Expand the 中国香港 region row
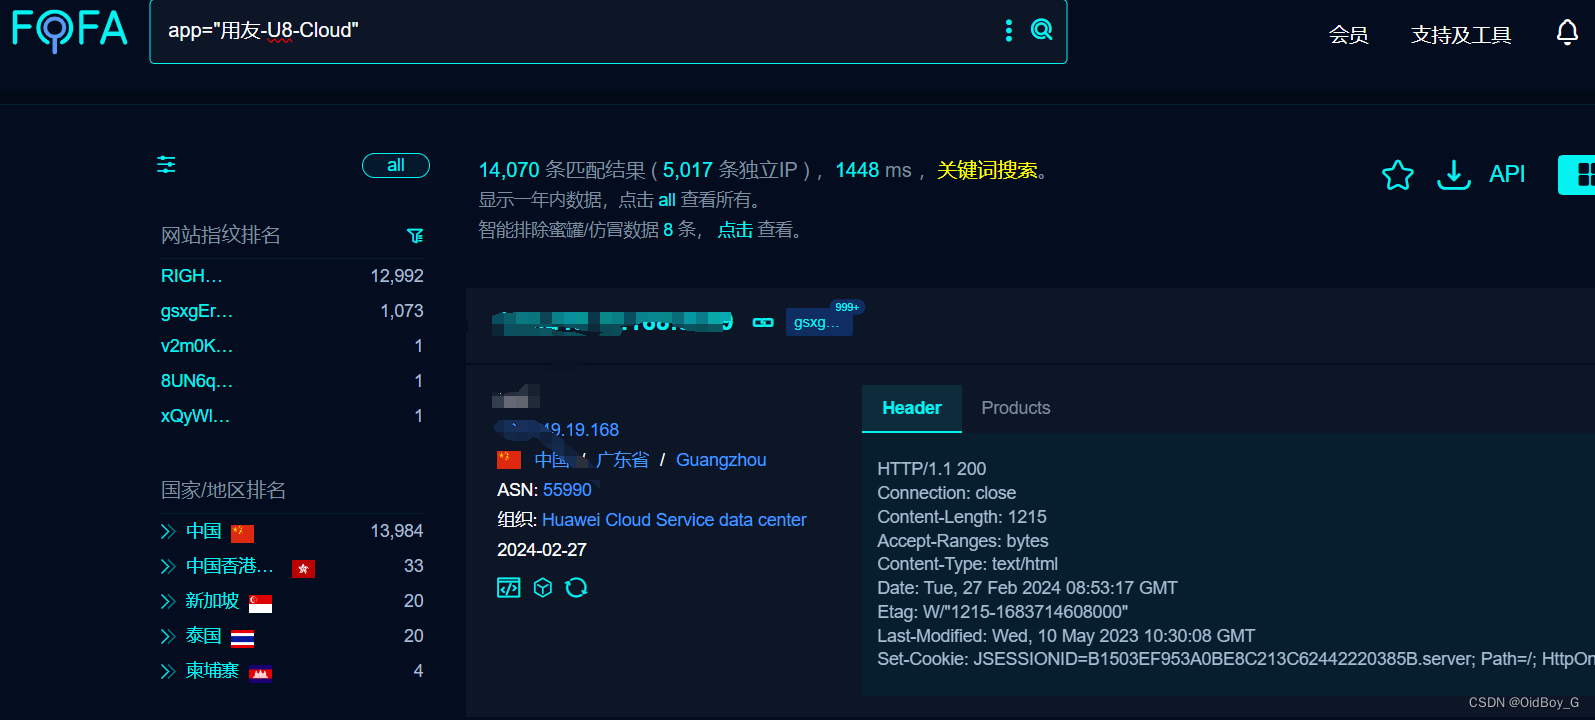 pos(168,566)
